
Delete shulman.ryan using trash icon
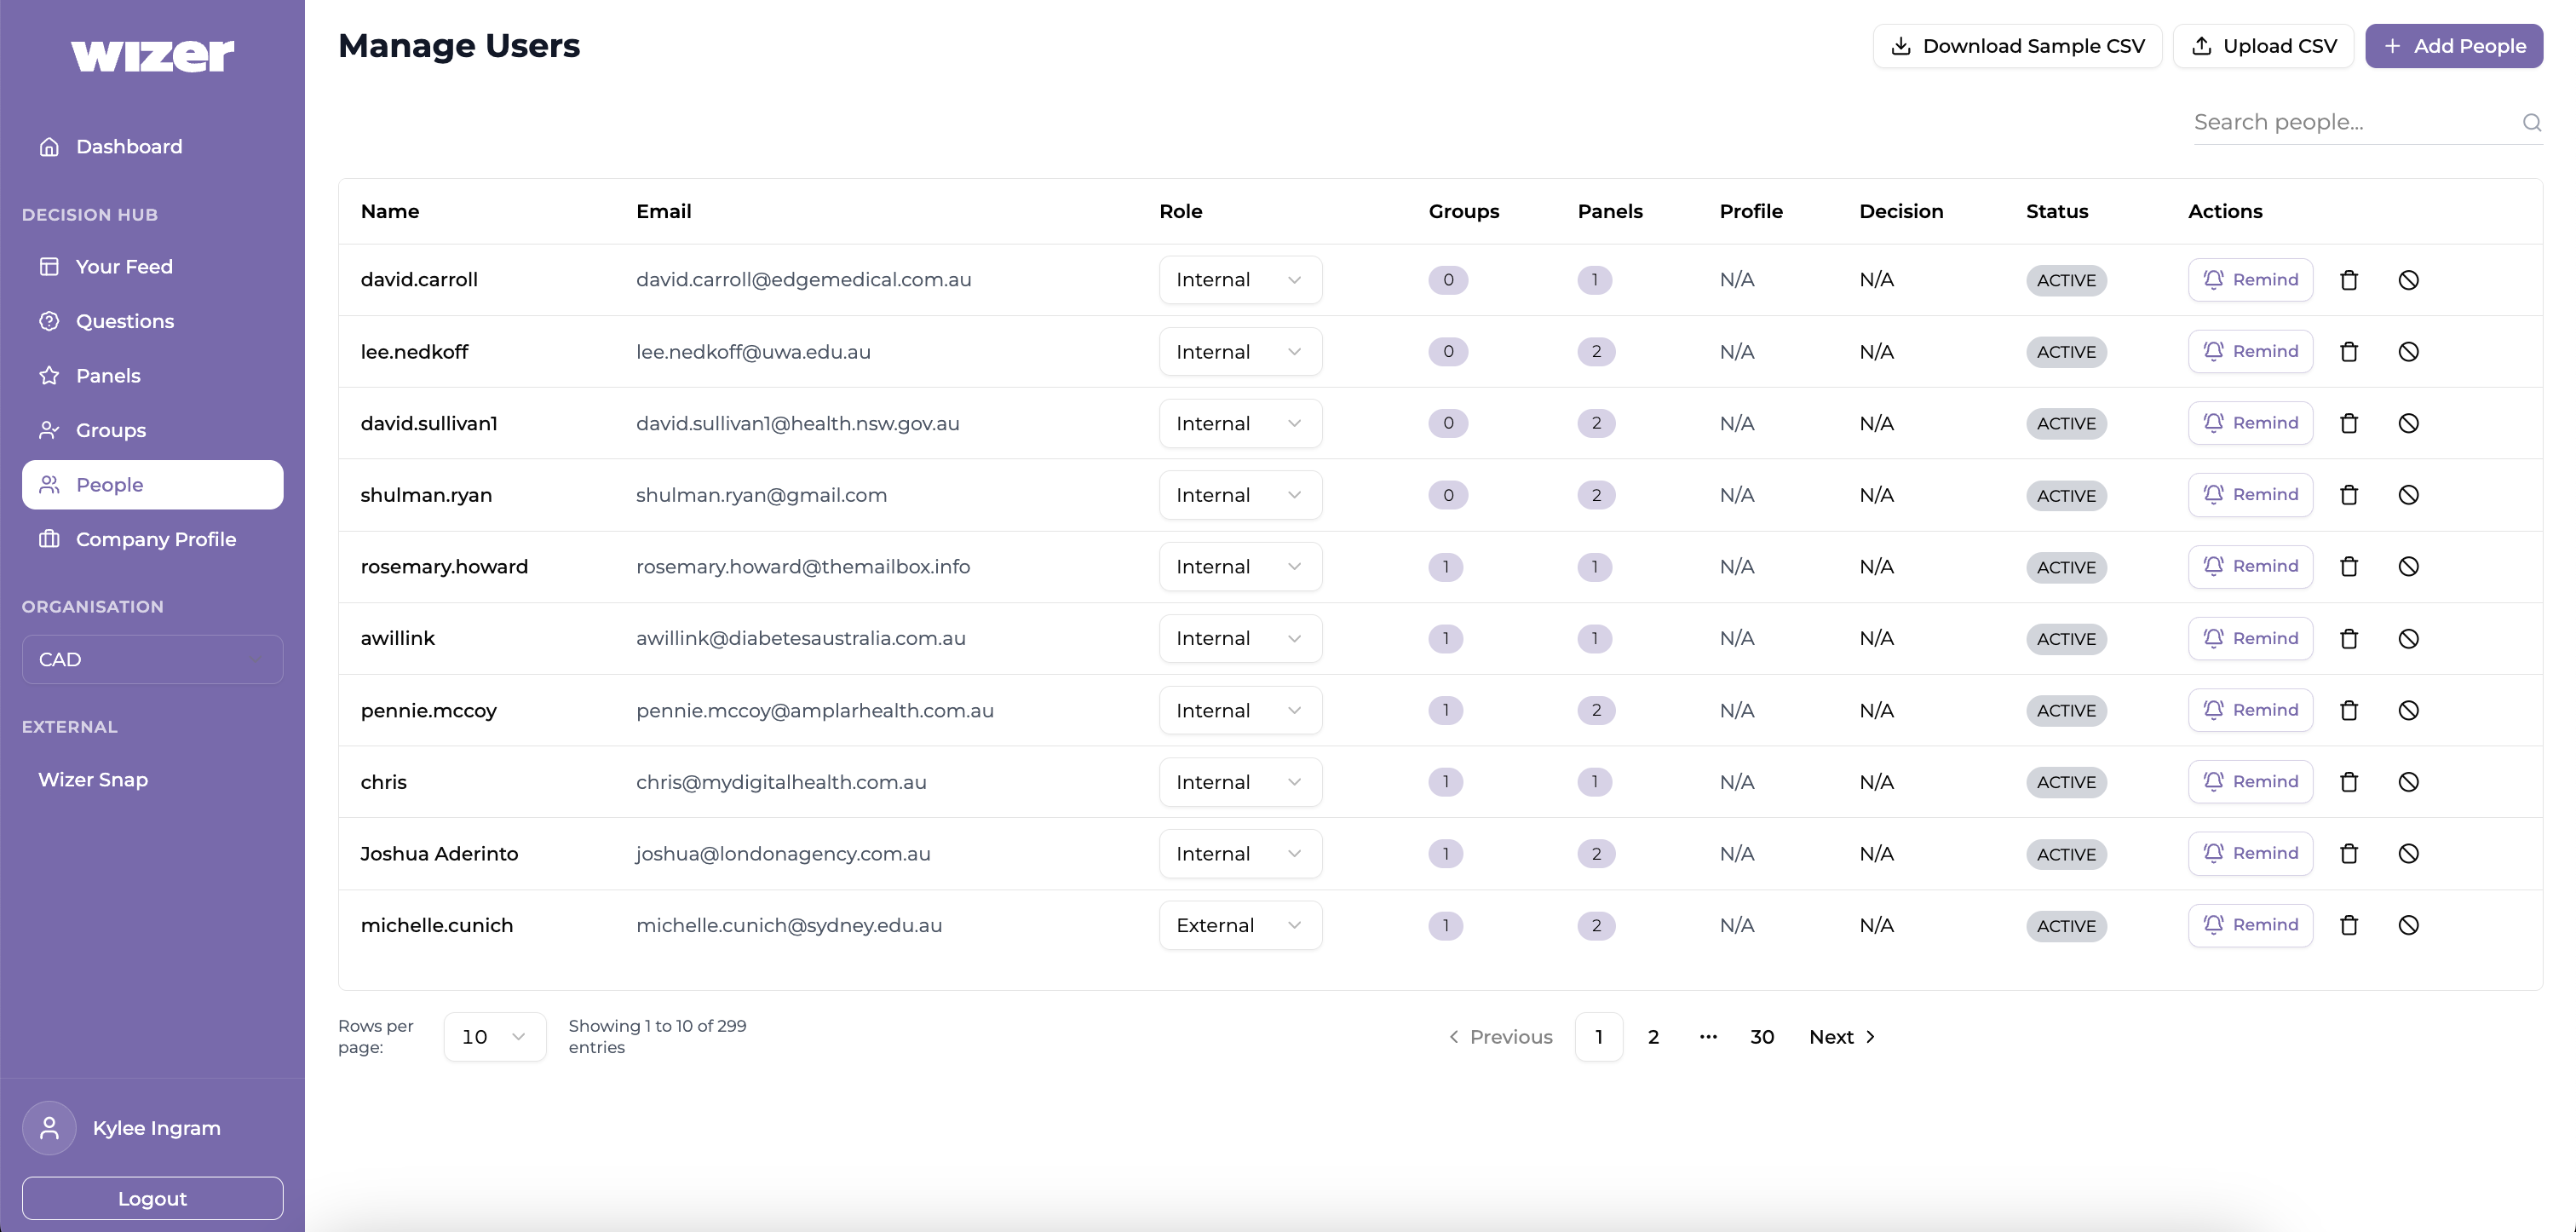point(2349,495)
